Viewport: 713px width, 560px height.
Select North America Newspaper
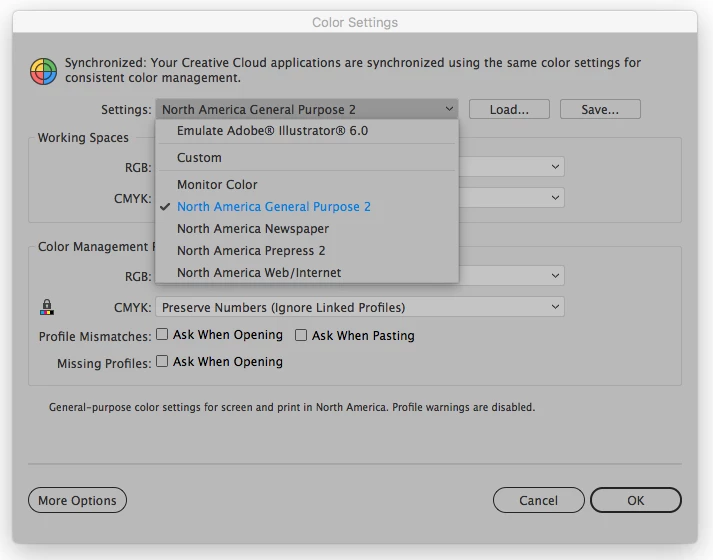pos(306,229)
